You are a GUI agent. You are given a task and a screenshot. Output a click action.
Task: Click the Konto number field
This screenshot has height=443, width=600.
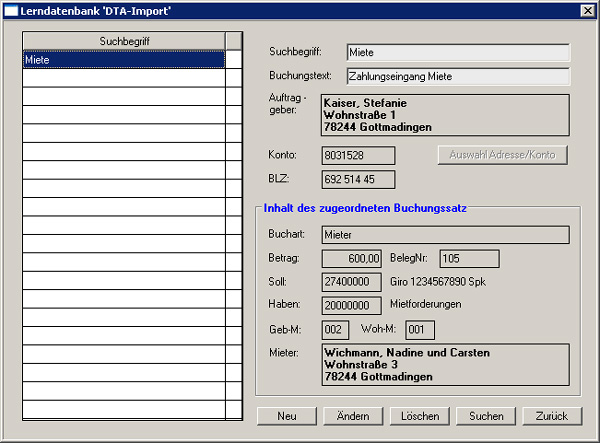tap(358, 156)
